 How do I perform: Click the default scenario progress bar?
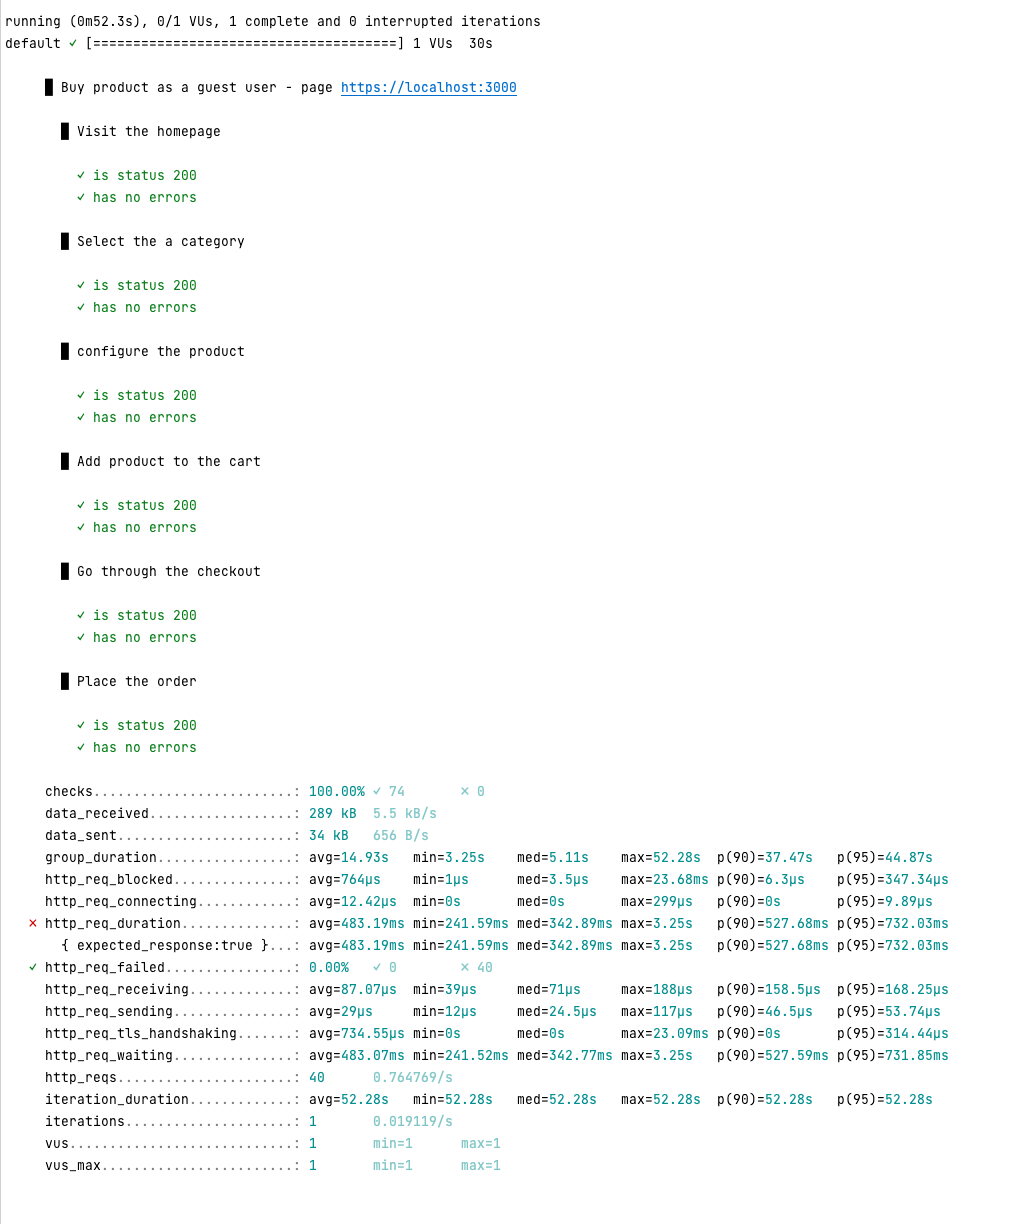pos(245,43)
